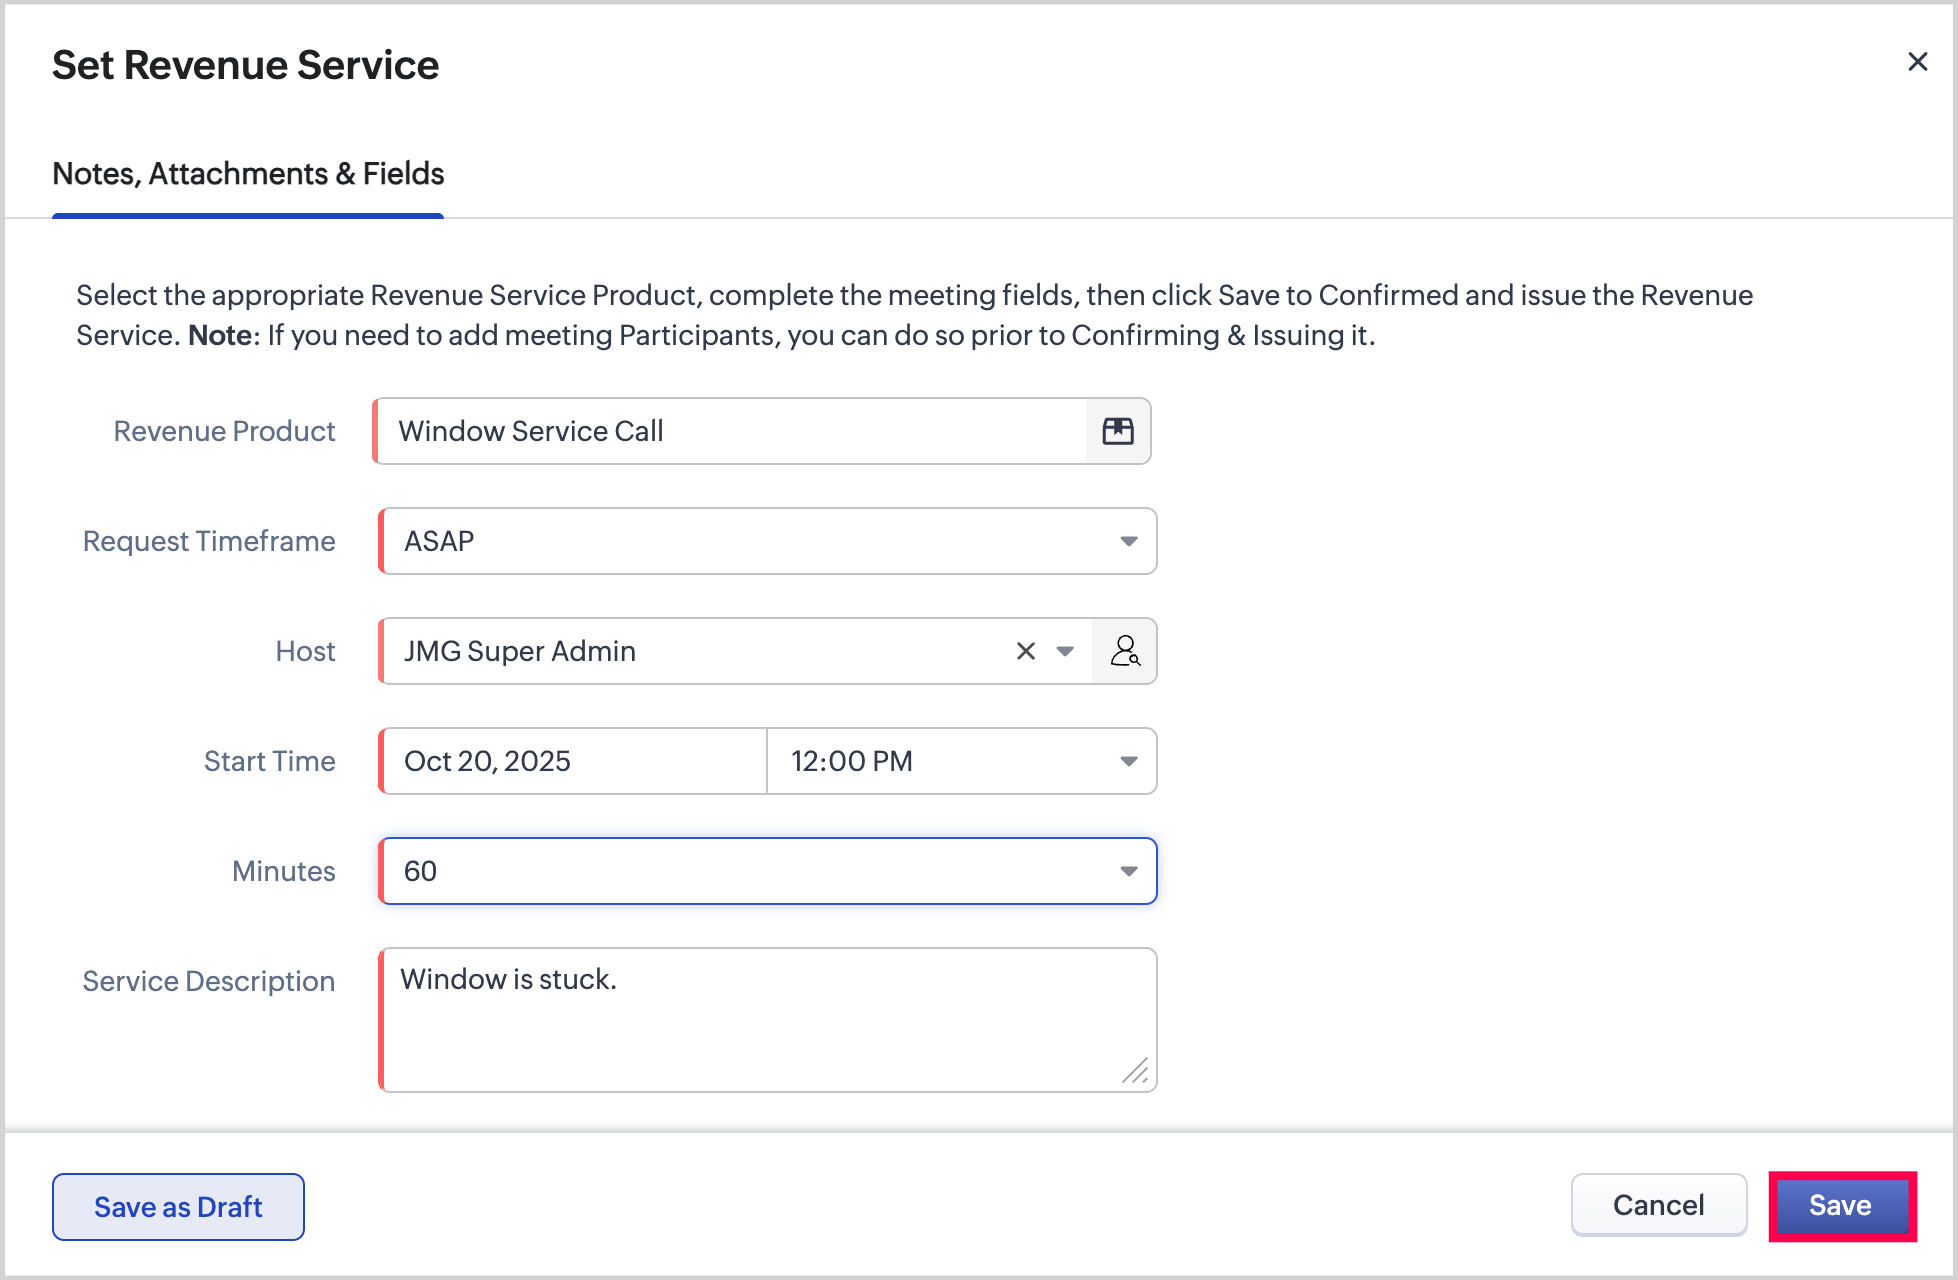The image size is (1958, 1280).
Task: Expand the Request Timeframe dropdown arrow
Action: pos(1128,541)
